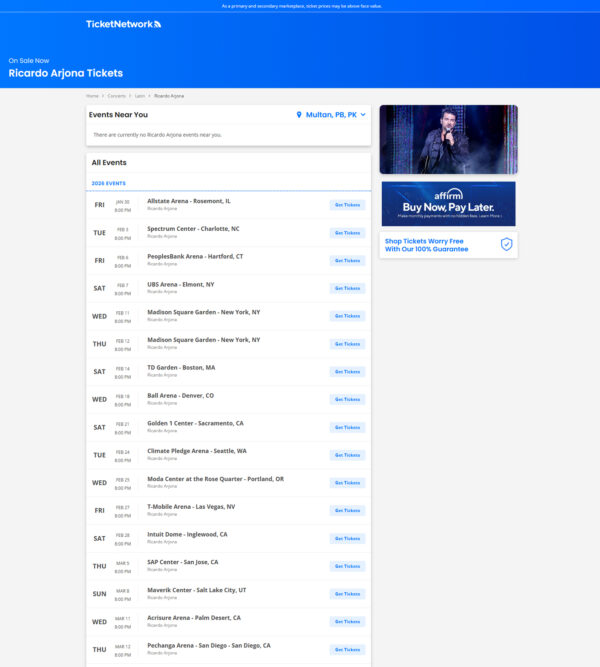Open THU Feb 12 Madison Square Garden title
Viewport: 600px width, 667px height.
click(x=203, y=340)
